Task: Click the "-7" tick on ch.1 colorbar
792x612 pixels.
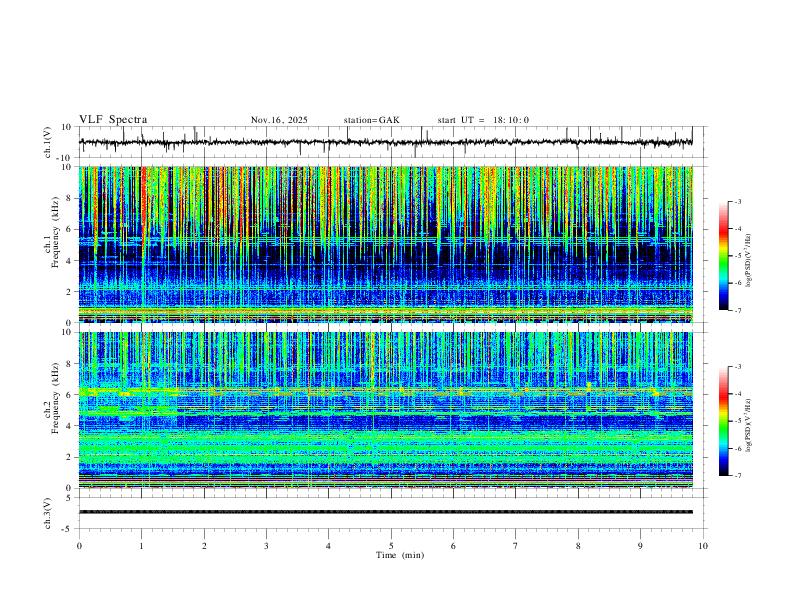Action: pyautogui.click(x=738, y=310)
